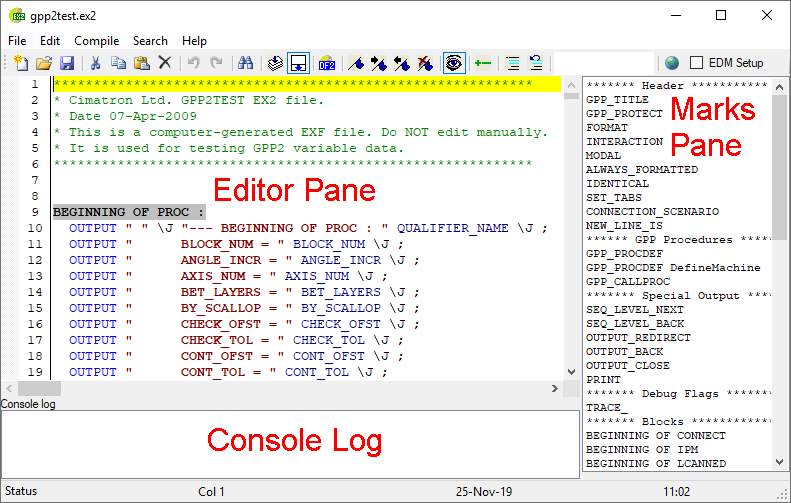Save the file with the floppy icon
This screenshot has width=791, height=503.
67,63
